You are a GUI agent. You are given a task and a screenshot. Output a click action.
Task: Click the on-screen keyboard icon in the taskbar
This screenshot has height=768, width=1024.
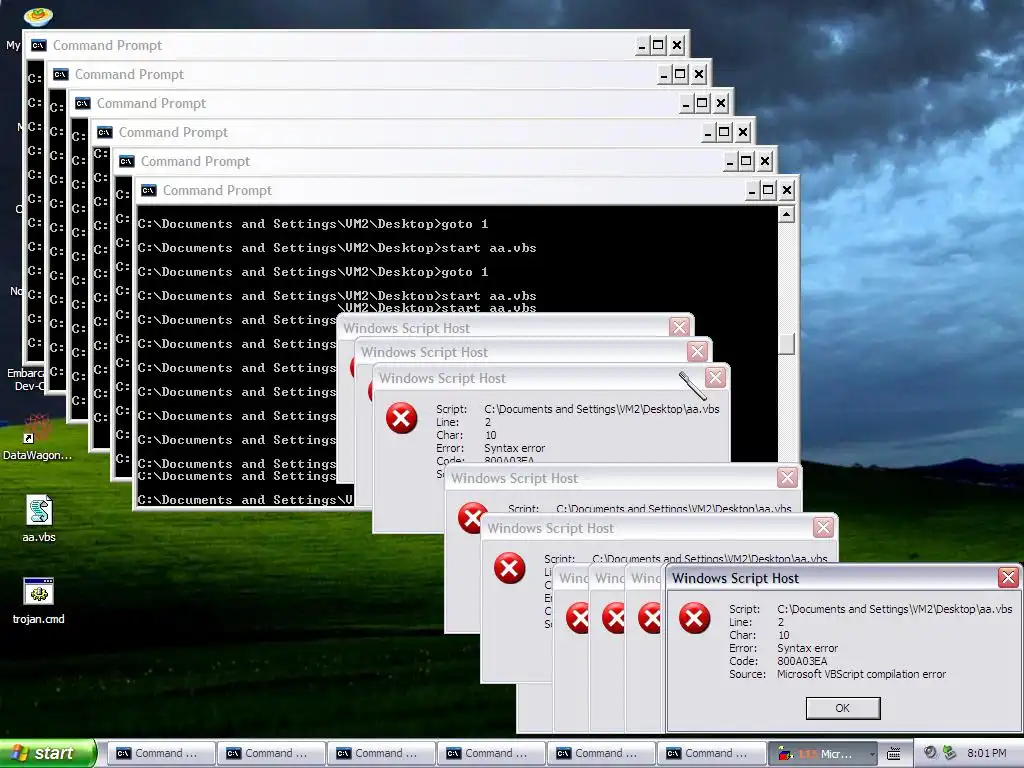coord(893,754)
